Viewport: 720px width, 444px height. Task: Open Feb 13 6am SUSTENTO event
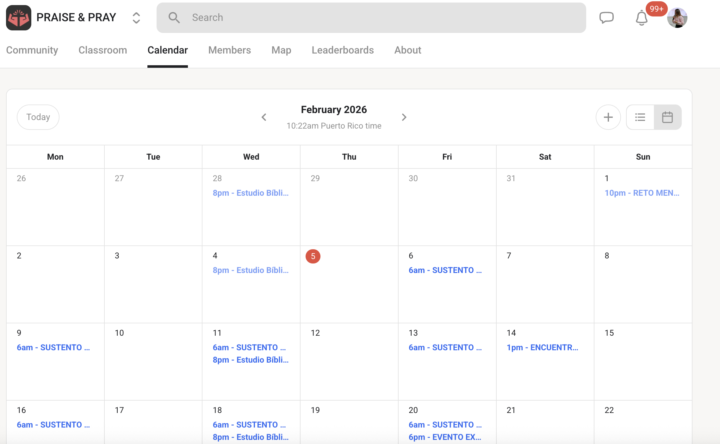(445, 347)
